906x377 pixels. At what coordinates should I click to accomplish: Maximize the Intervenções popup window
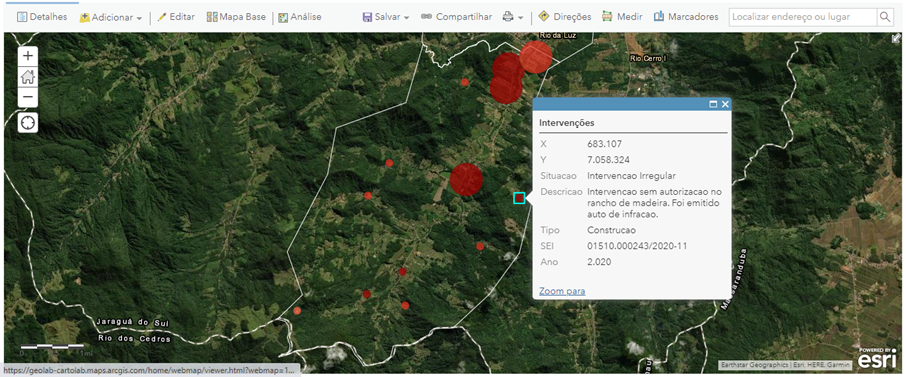coord(713,104)
